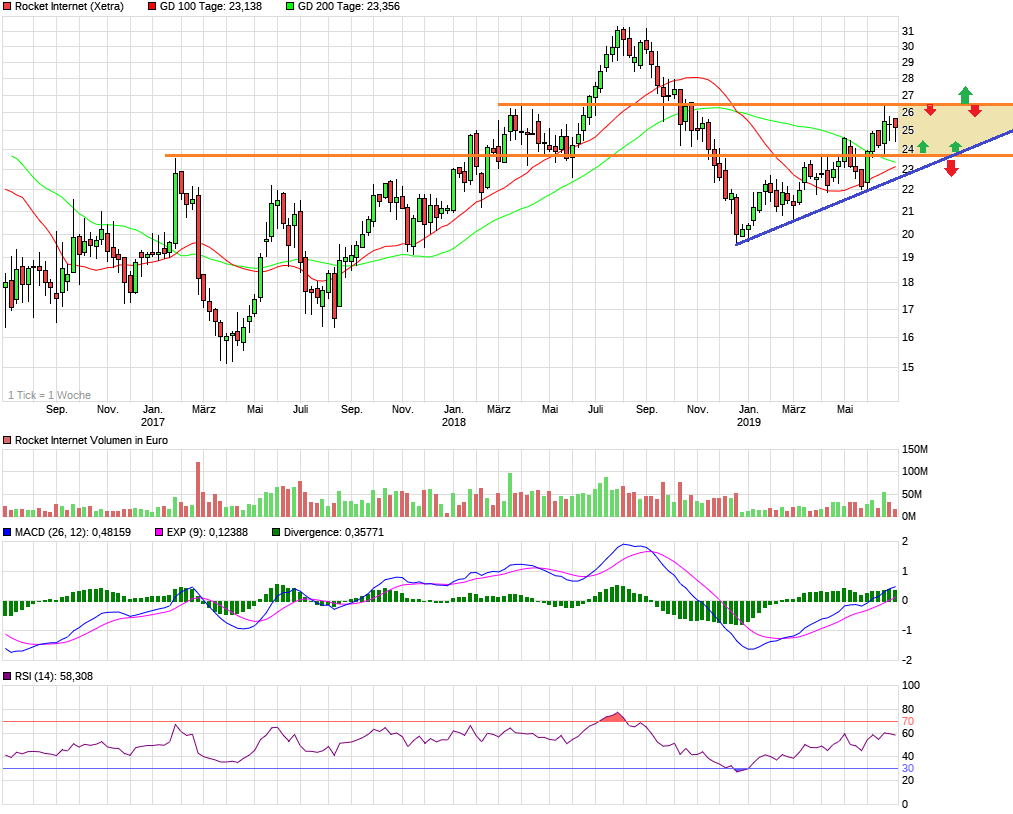
Task: Toggle the lower red down arrow marker
Action: [x=950, y=167]
